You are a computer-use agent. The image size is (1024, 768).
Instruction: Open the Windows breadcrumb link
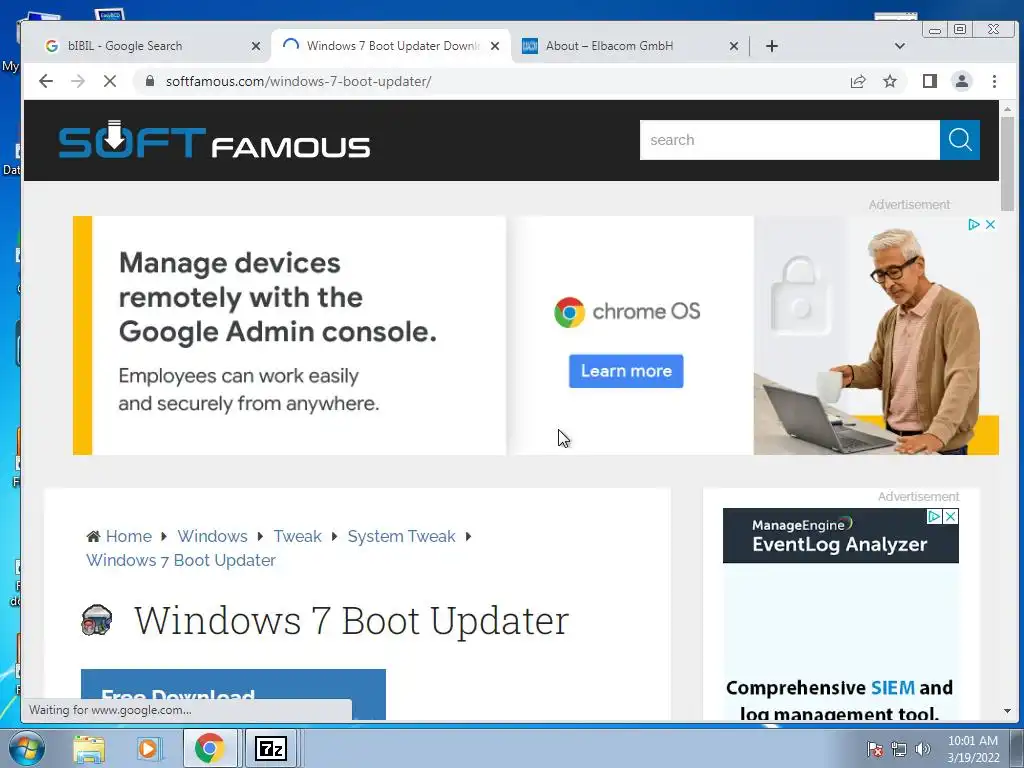[212, 536]
